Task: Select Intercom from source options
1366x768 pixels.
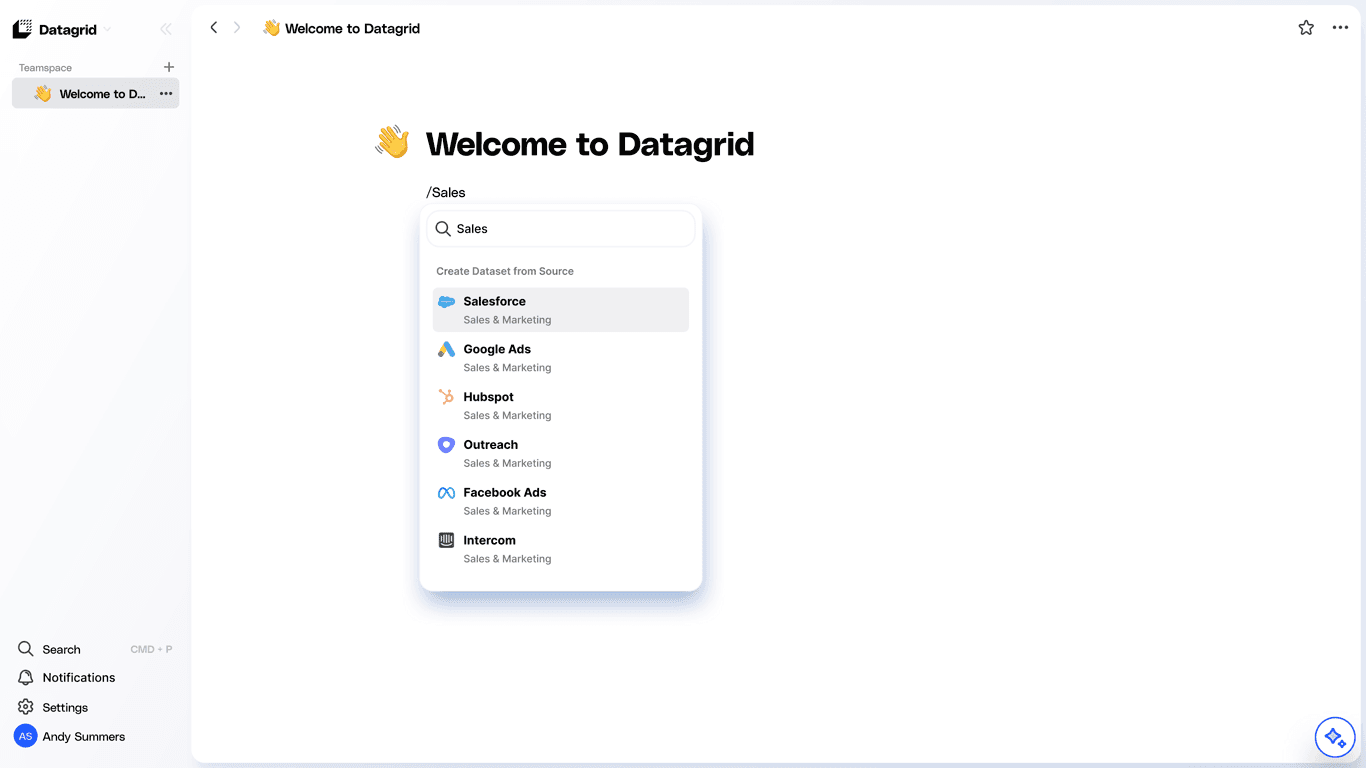Action: pyautogui.click(x=561, y=549)
